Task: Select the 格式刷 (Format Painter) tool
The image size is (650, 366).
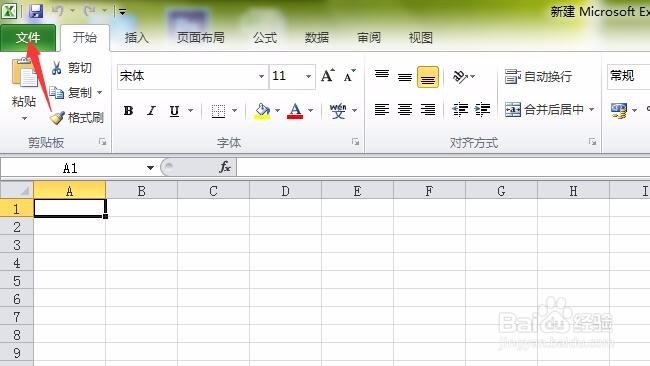Action: (77, 118)
